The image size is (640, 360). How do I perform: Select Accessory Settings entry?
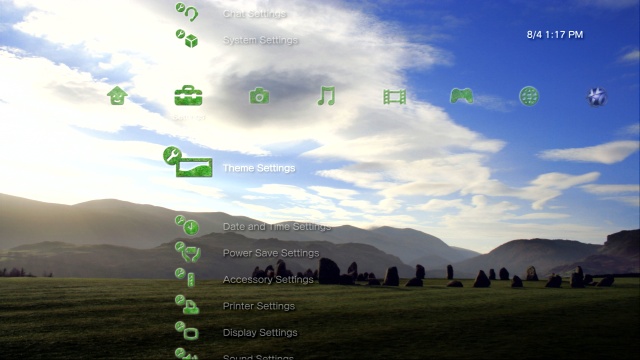click(x=268, y=280)
